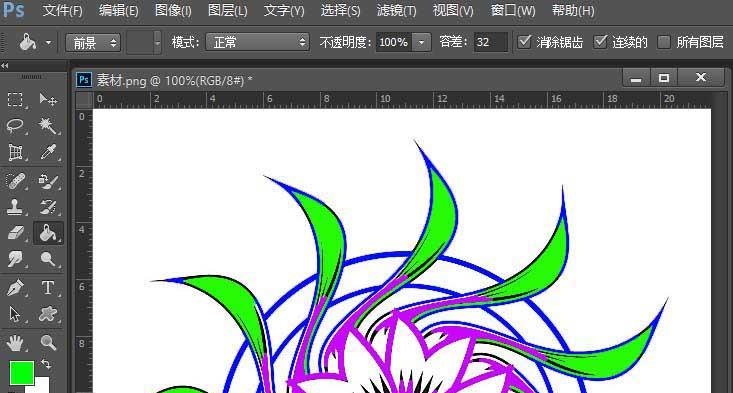Screen dimensions: 733x393
Task: Select the Dodge tool
Action: [x=48, y=258]
